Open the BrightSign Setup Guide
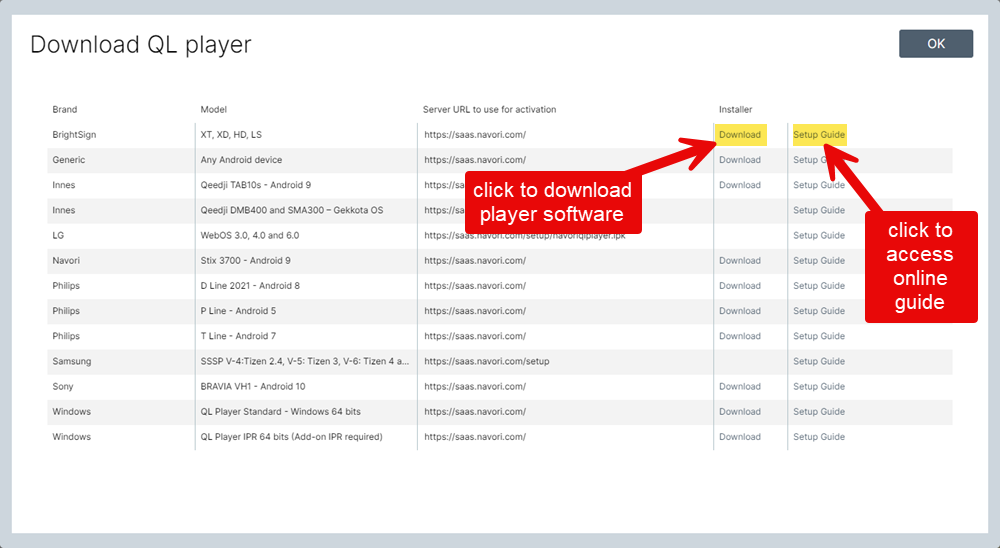1000x548 pixels. point(819,135)
